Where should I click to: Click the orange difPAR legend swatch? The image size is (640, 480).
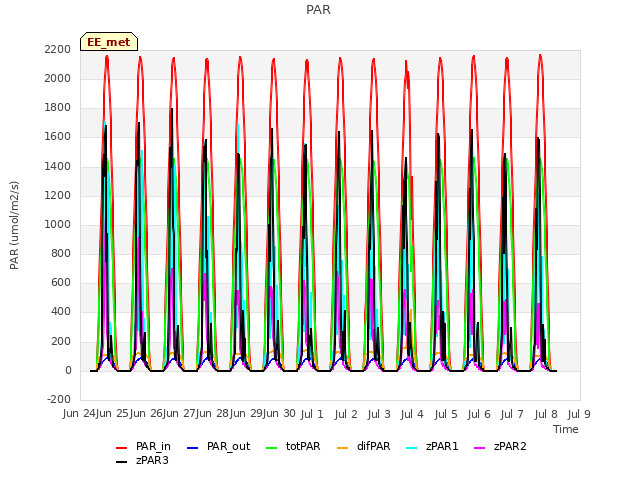point(342,448)
